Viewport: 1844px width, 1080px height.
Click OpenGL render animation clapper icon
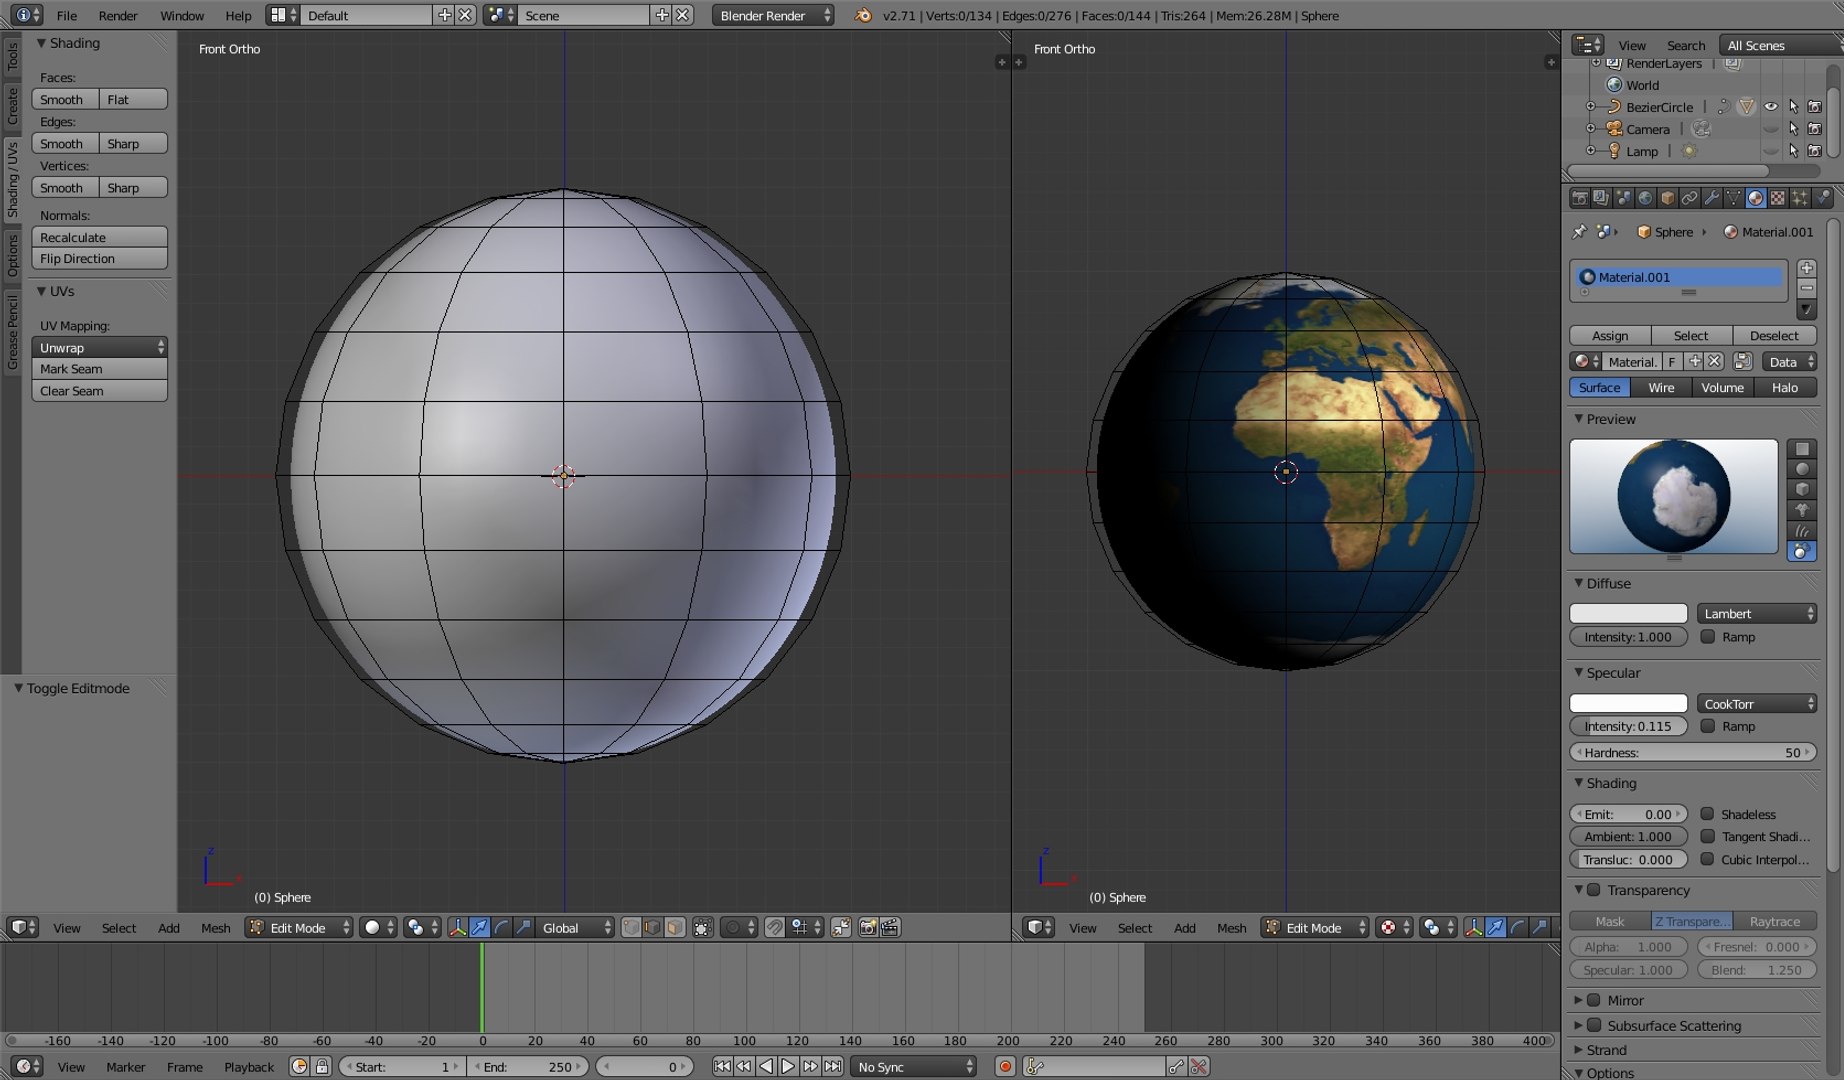point(889,928)
